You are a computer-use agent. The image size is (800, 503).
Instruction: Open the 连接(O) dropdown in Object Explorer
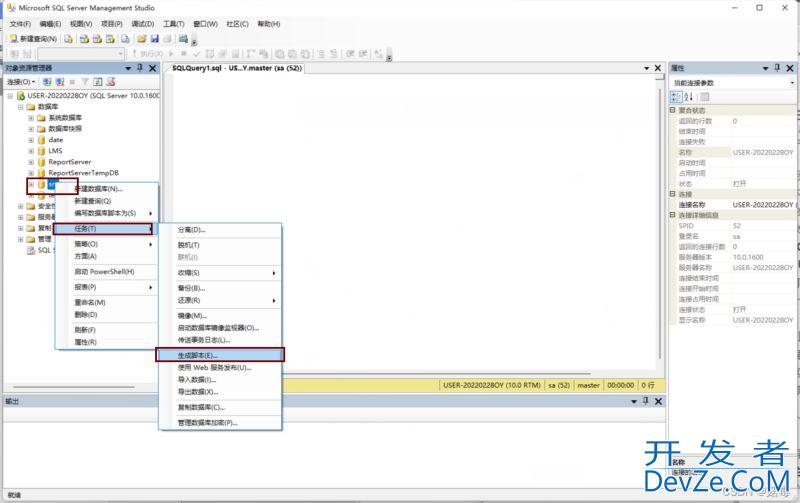pos(21,82)
